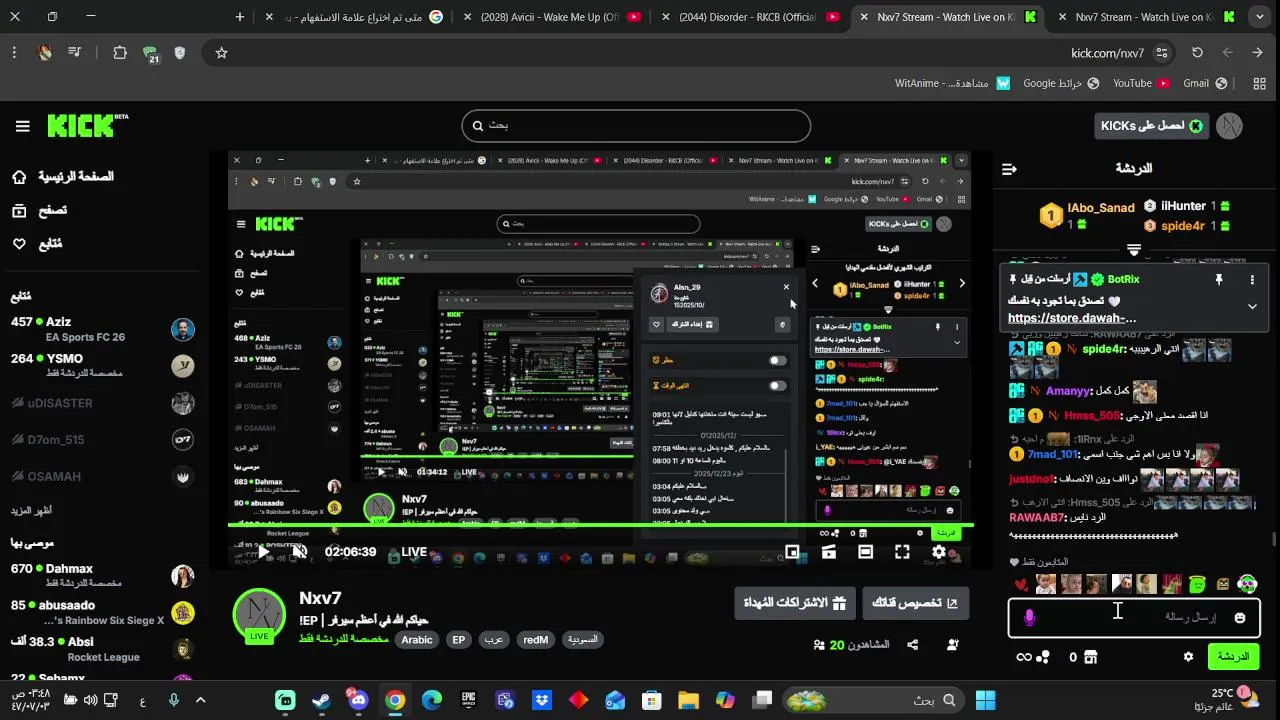Focus the Kick بحث search field
The width and height of the screenshot is (1280, 720).
coord(636,126)
